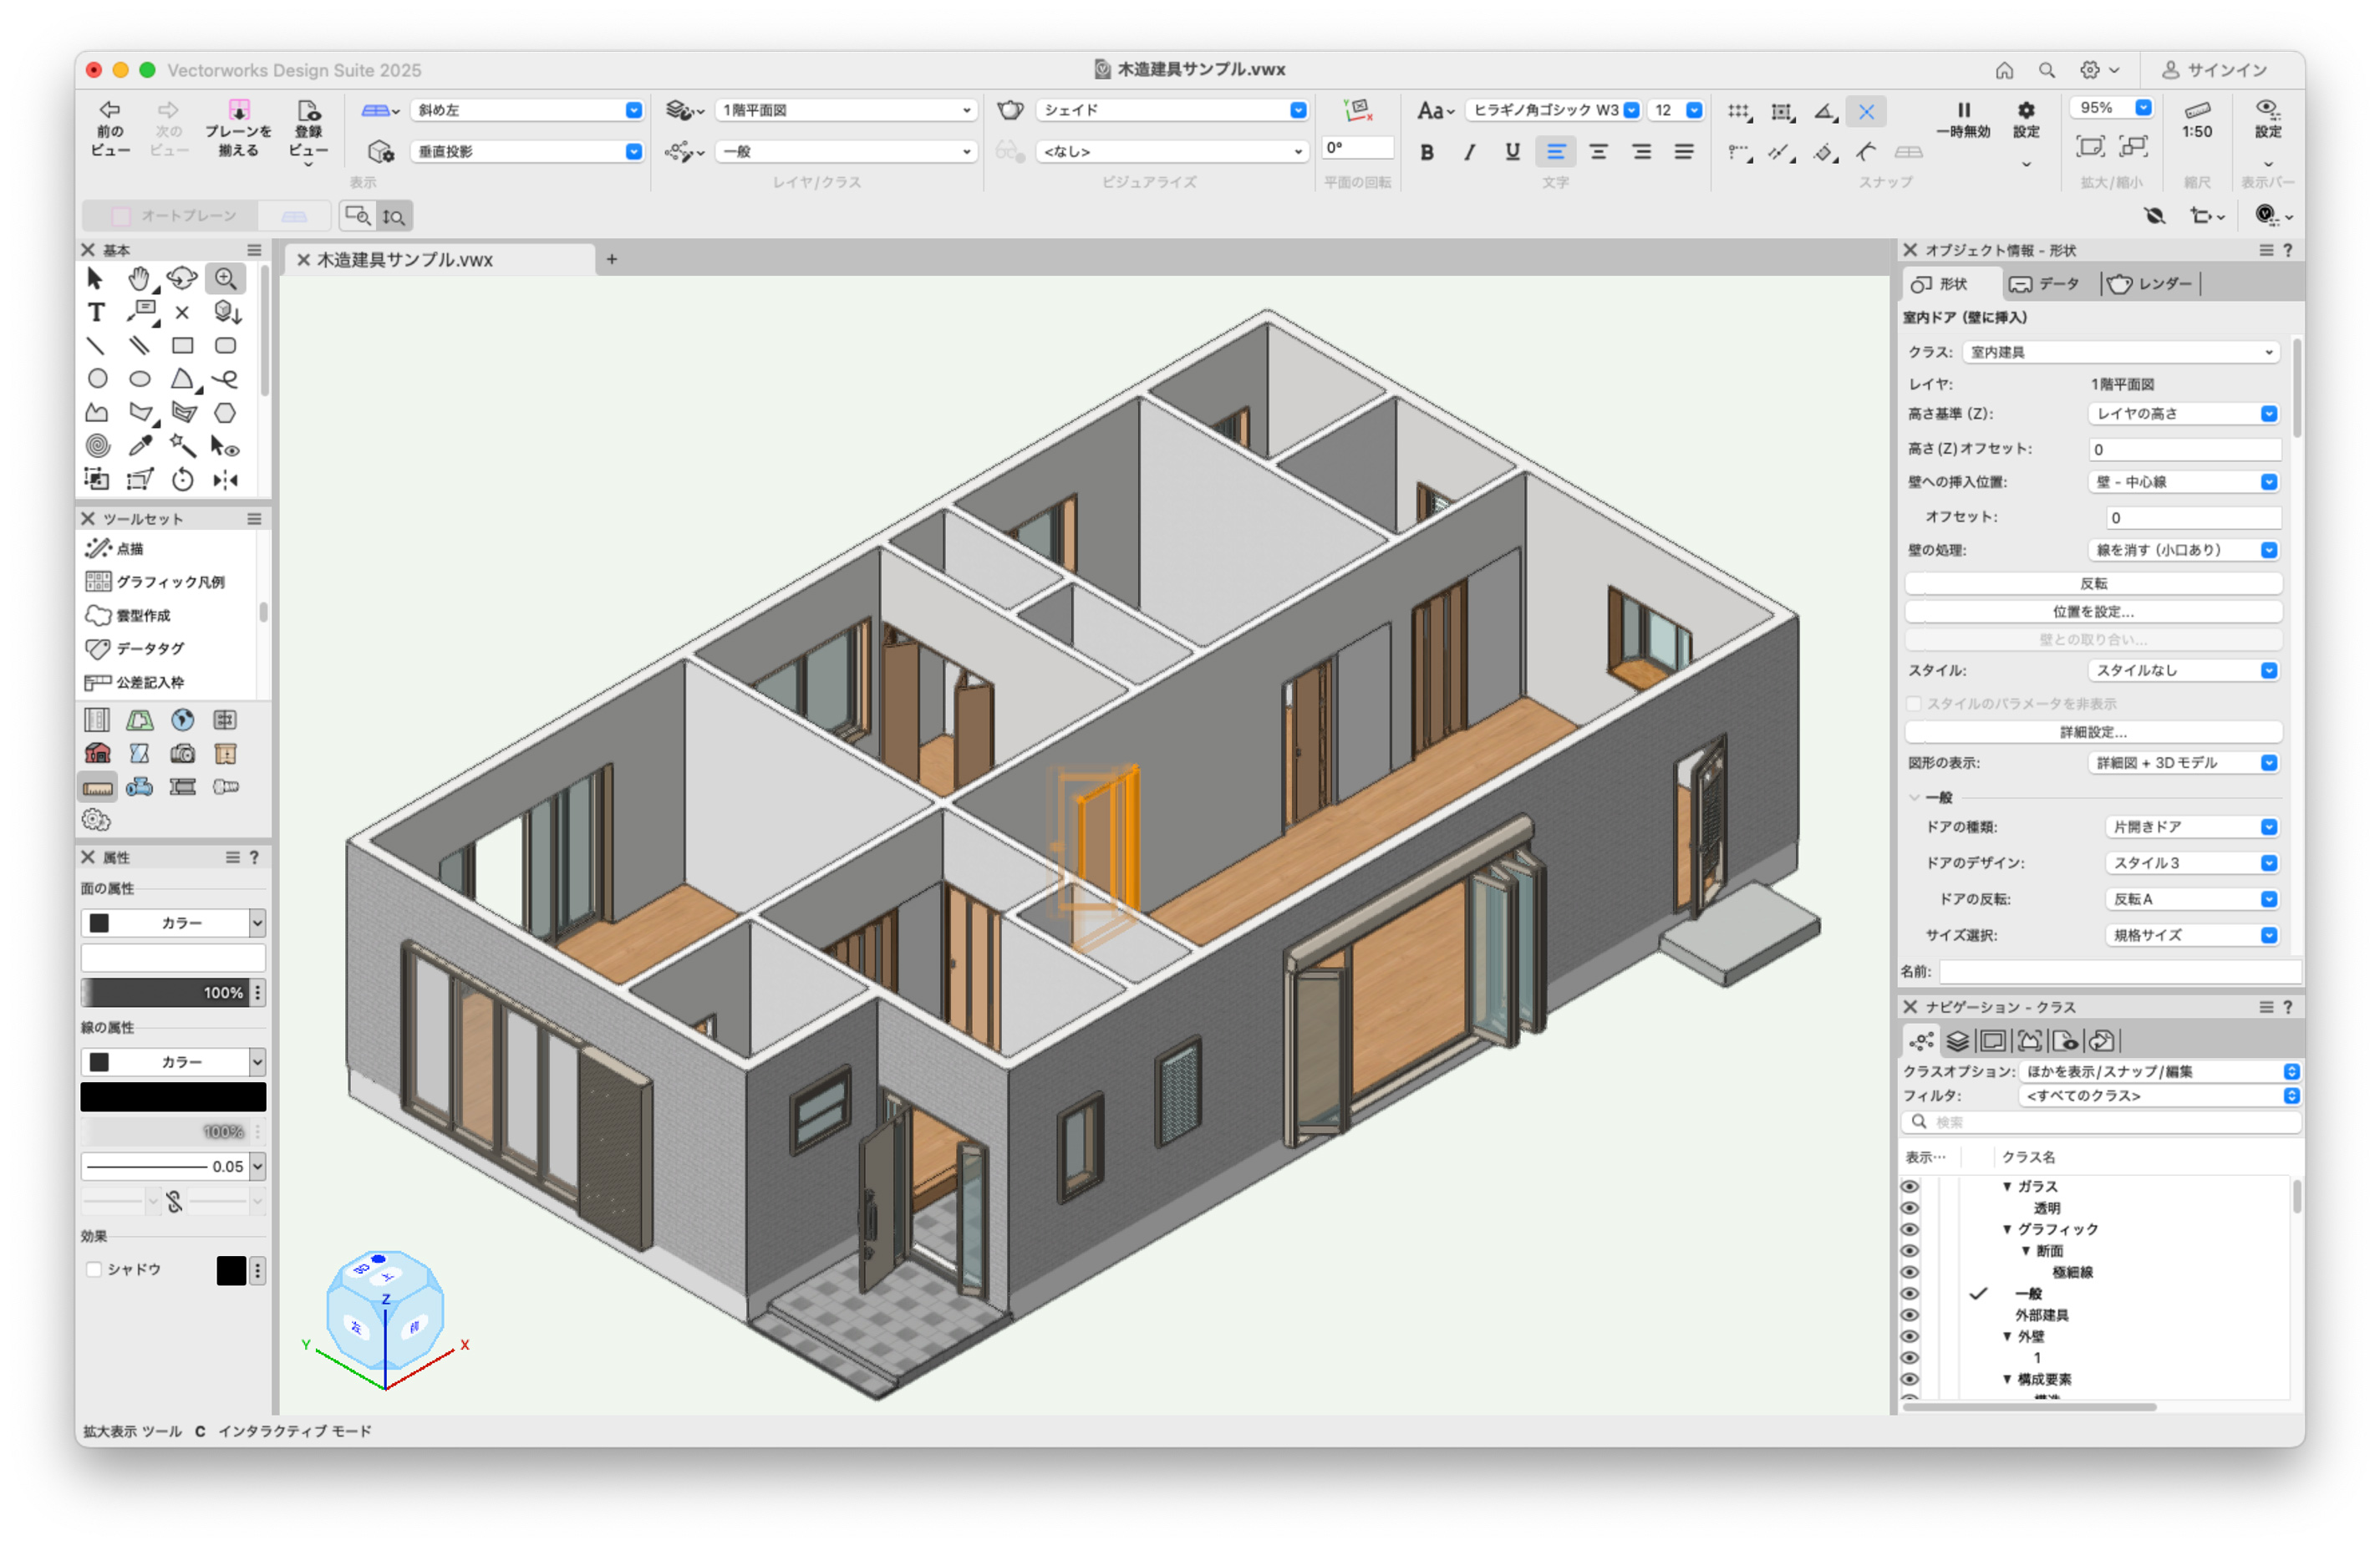
Task: Click the 名前 name input field
Action: click(2119, 972)
